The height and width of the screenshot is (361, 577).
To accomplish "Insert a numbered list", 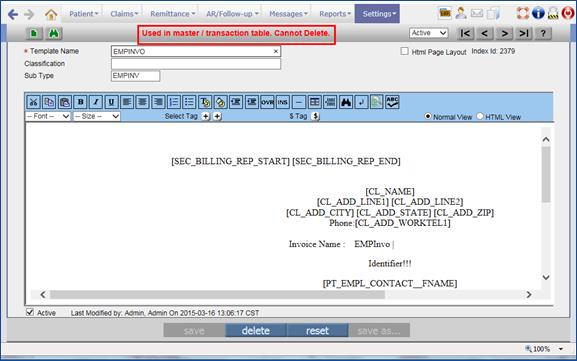I will [x=174, y=102].
